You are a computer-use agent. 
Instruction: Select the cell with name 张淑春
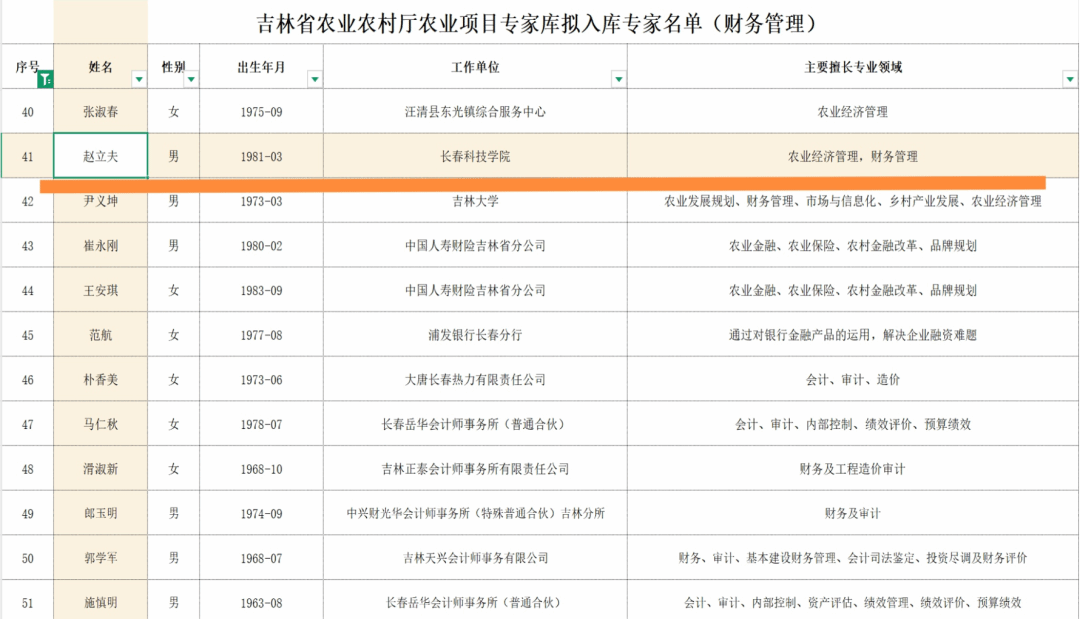pos(100,112)
